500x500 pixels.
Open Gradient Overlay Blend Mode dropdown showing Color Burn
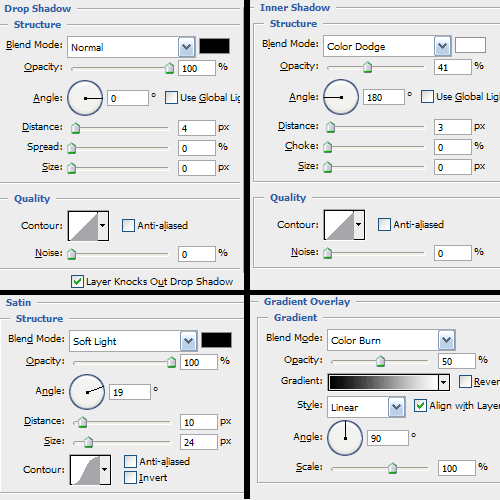391,340
